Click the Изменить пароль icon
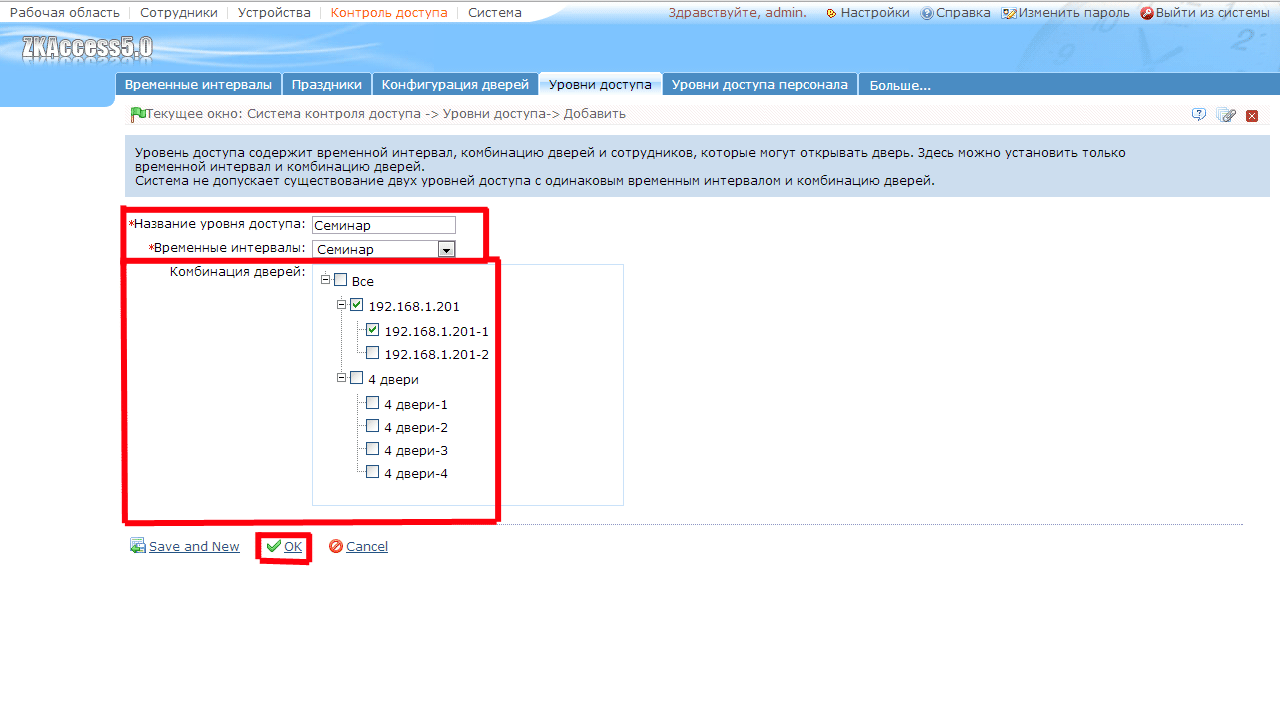This screenshot has height=711, width=1280. pos(1009,14)
